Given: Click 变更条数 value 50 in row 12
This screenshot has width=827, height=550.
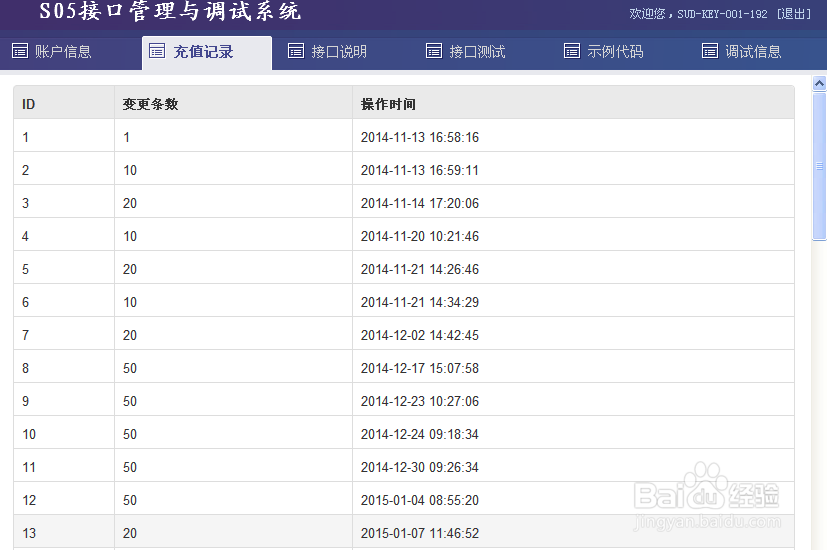Looking at the screenshot, I should tap(130, 500).
